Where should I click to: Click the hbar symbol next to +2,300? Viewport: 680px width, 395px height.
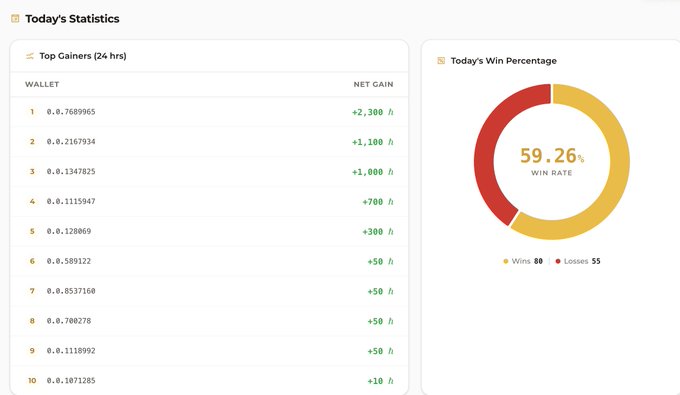point(391,112)
